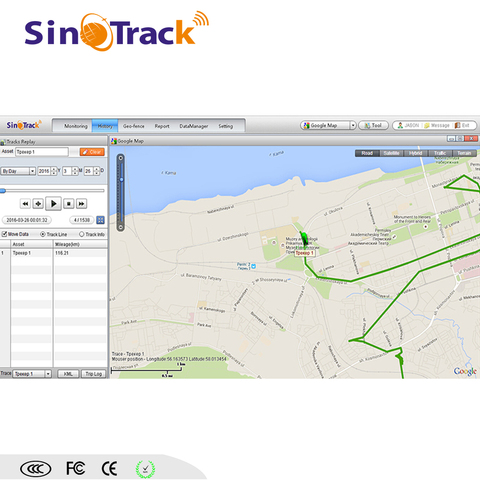Click the replay progress slider handle
This screenshot has height=480, width=480.
tap(3, 191)
